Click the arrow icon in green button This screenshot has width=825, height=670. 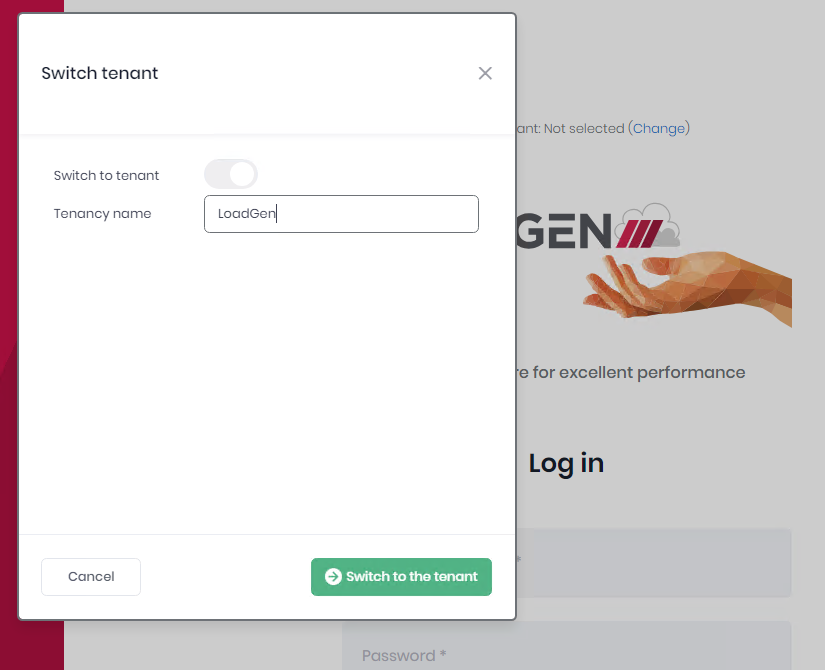[333, 577]
